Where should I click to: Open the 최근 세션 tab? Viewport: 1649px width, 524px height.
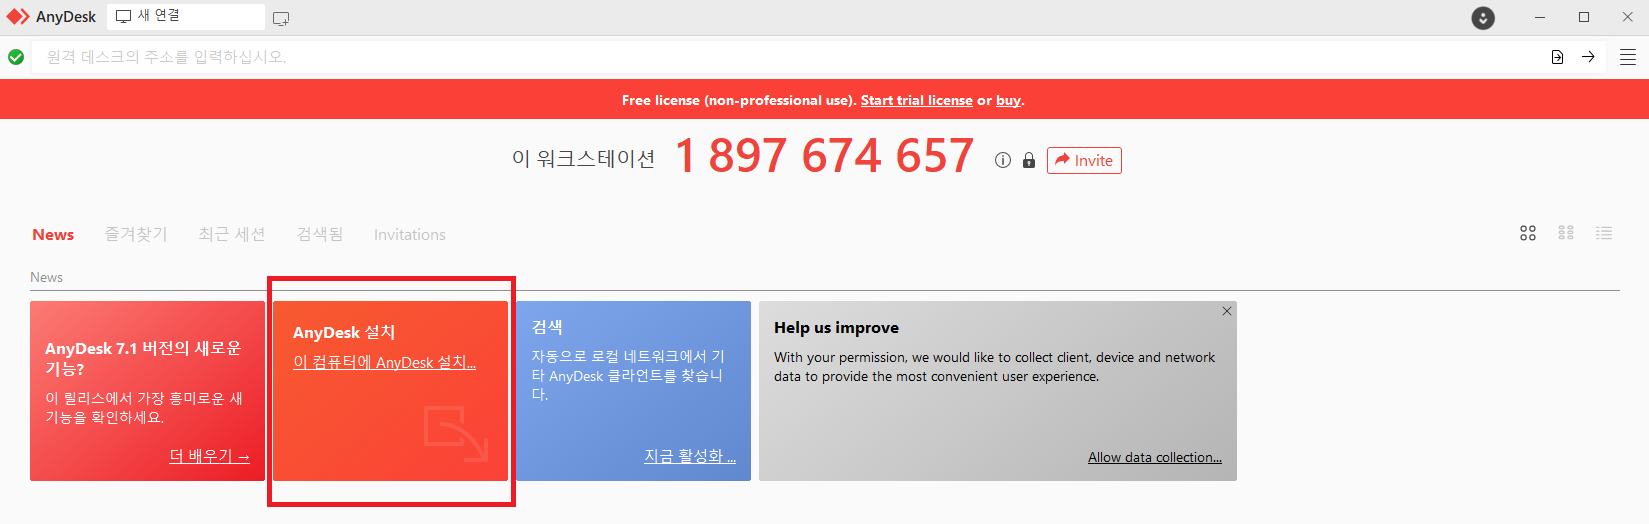(x=232, y=235)
